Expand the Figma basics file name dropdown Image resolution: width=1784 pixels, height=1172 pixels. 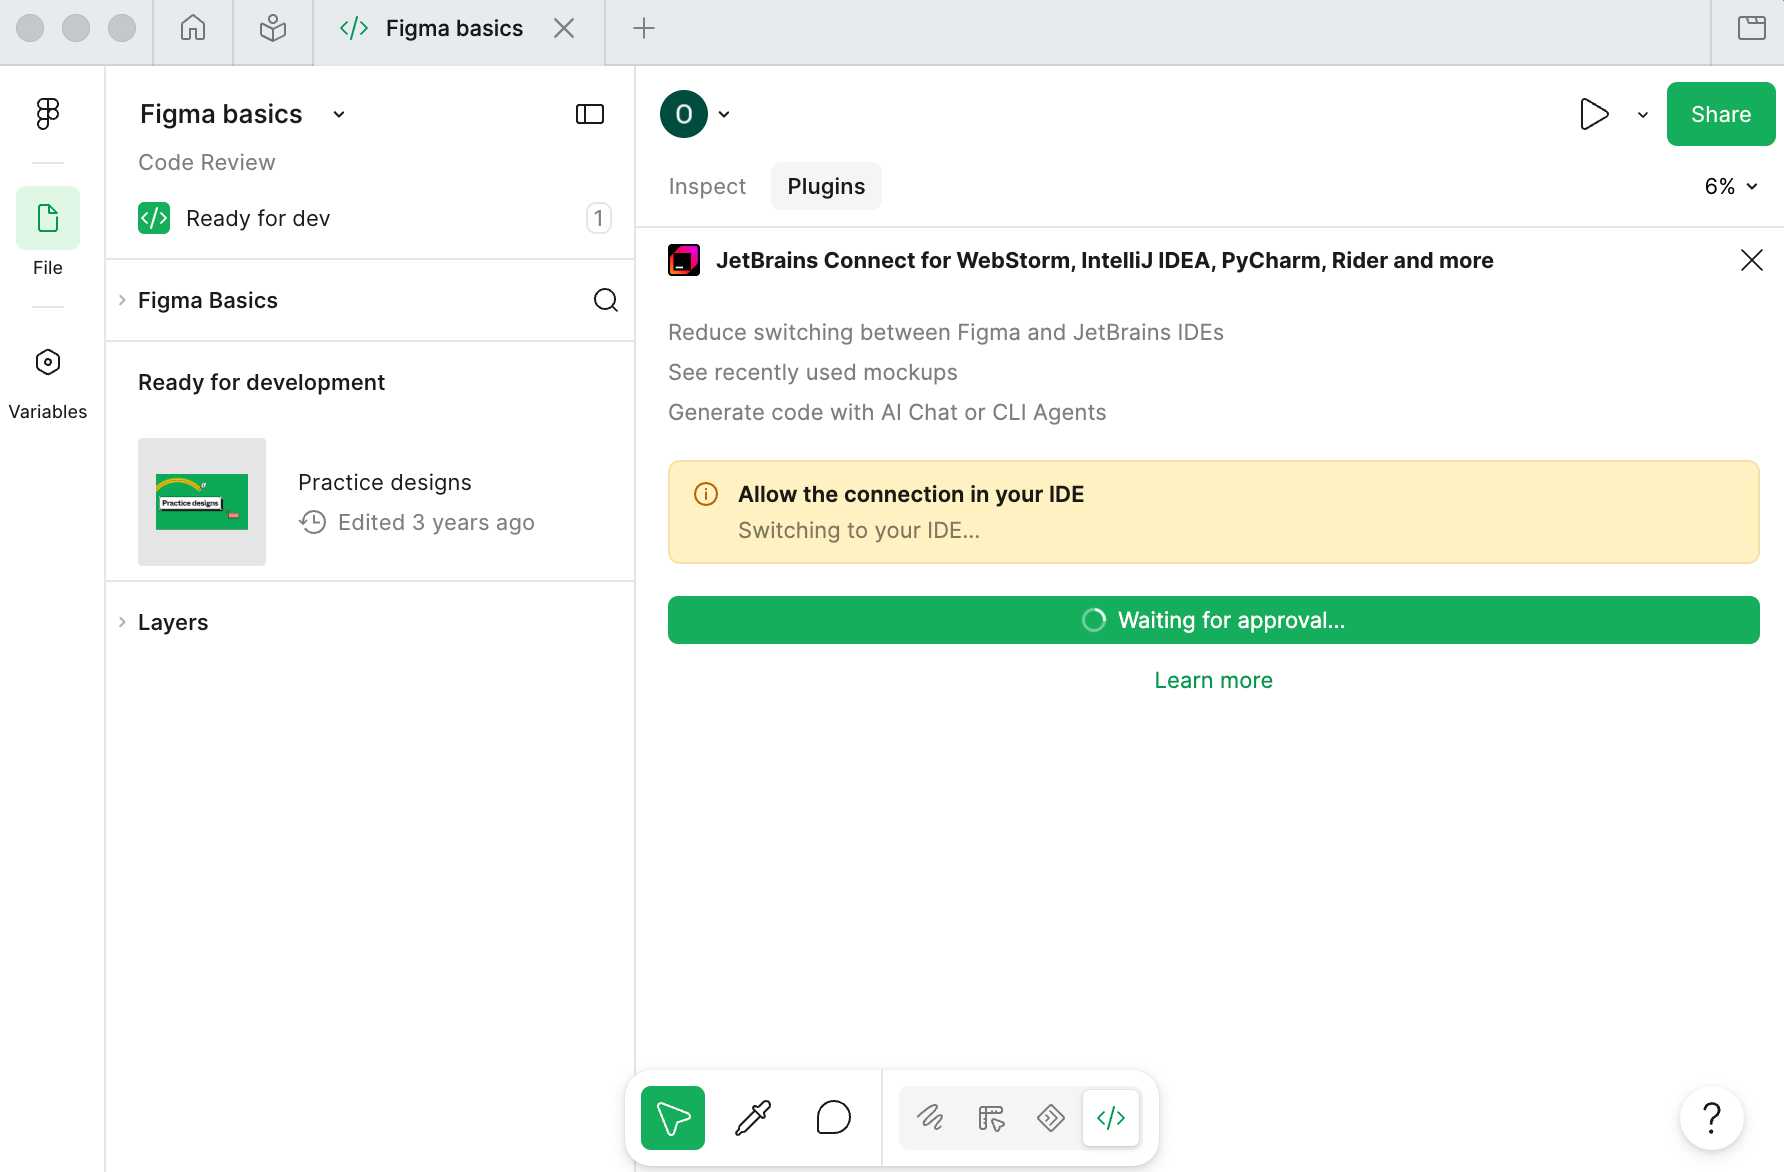click(339, 114)
